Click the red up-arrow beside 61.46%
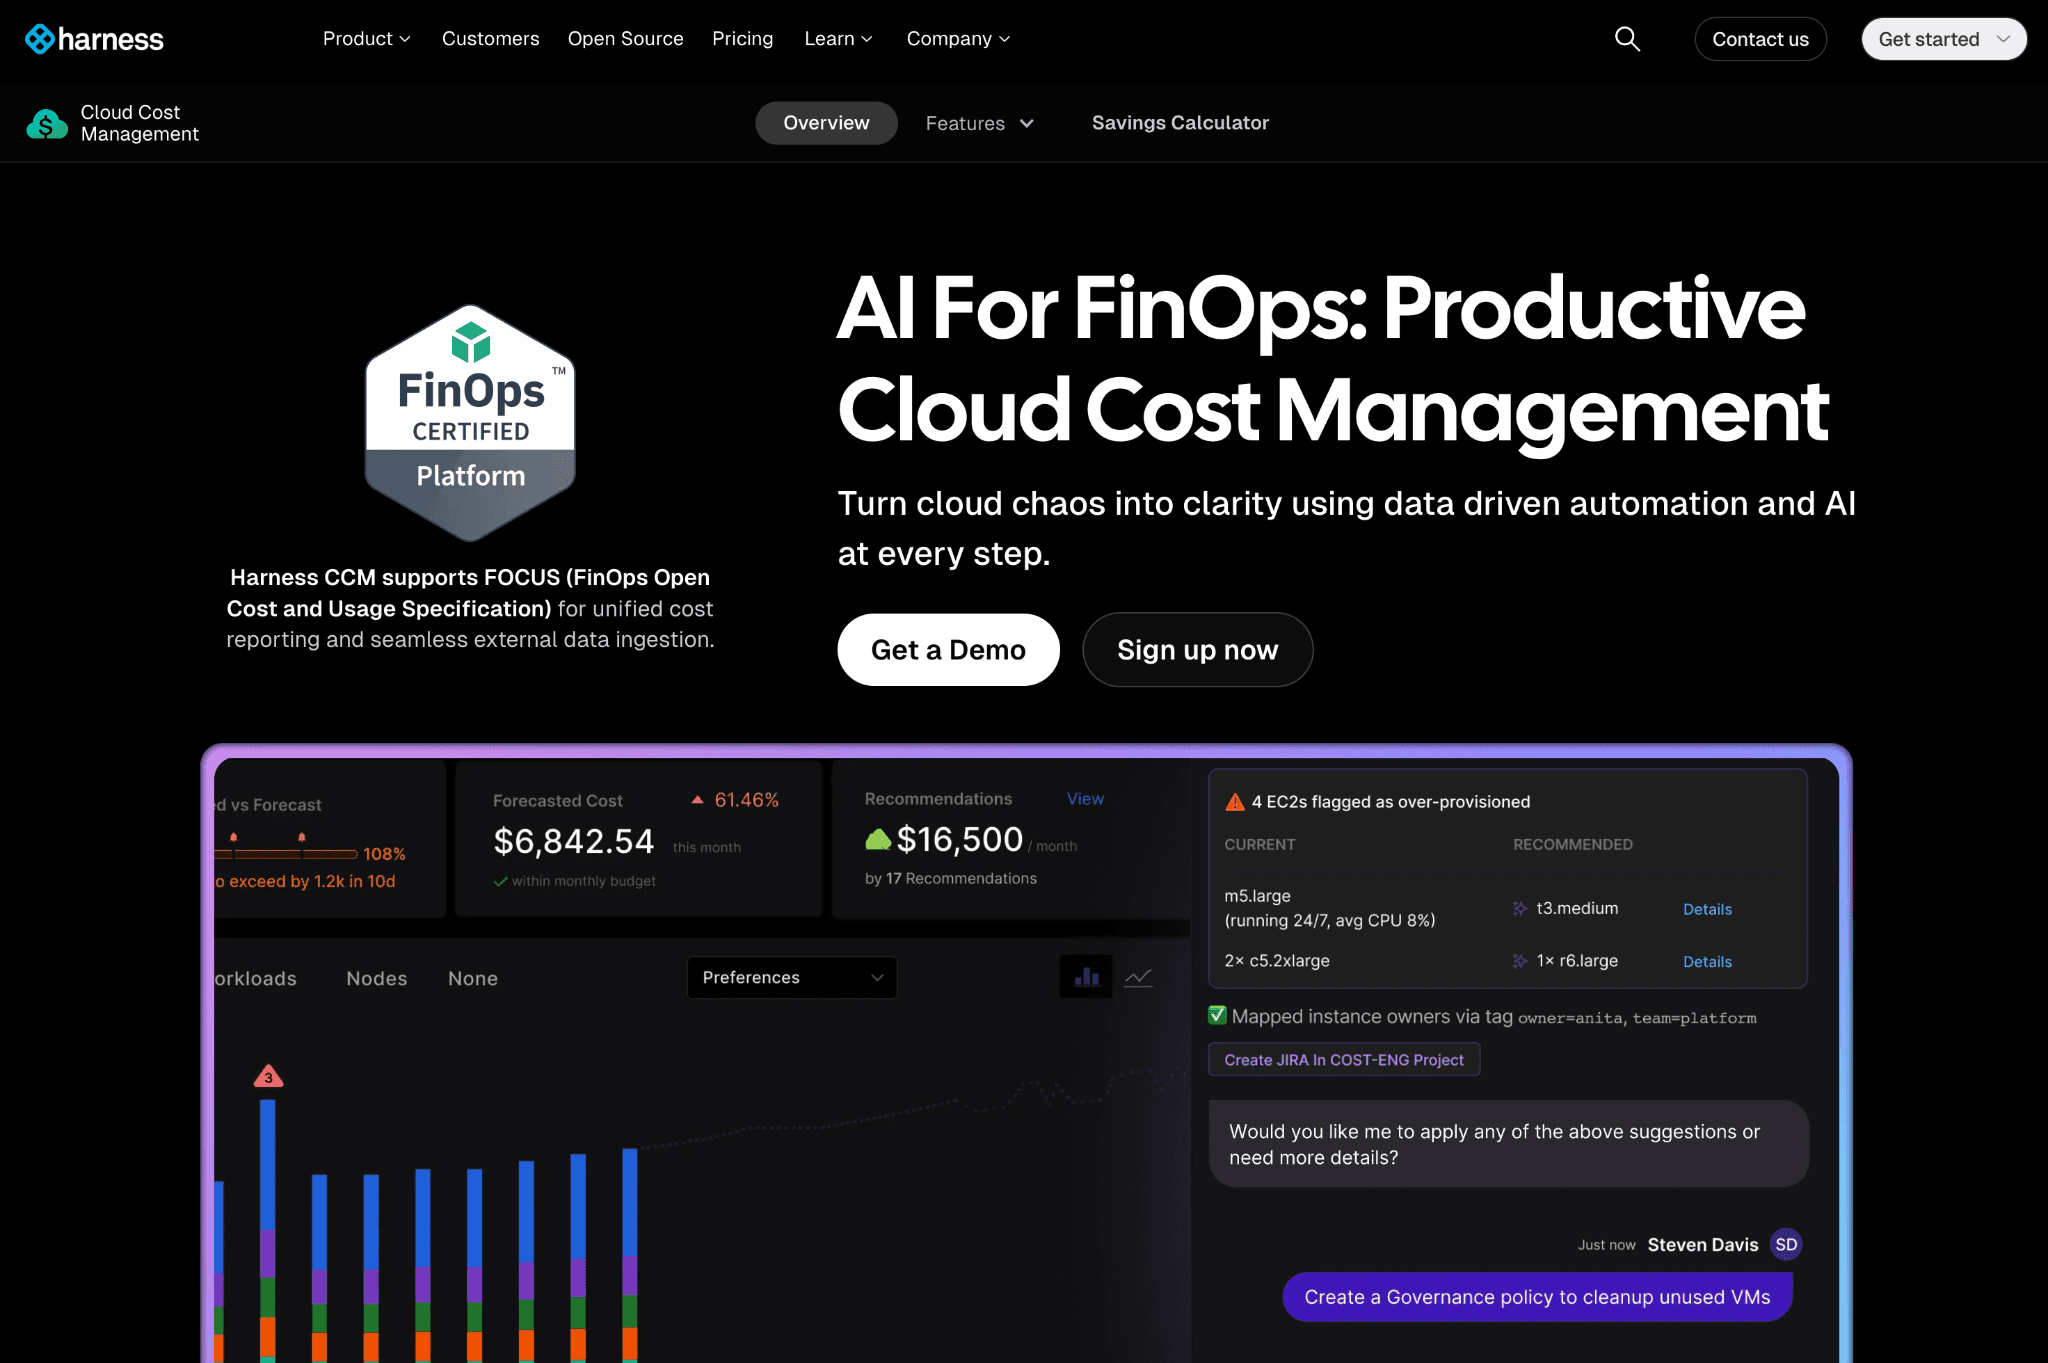Screen dimensions: 2048x1363 tap(697, 800)
